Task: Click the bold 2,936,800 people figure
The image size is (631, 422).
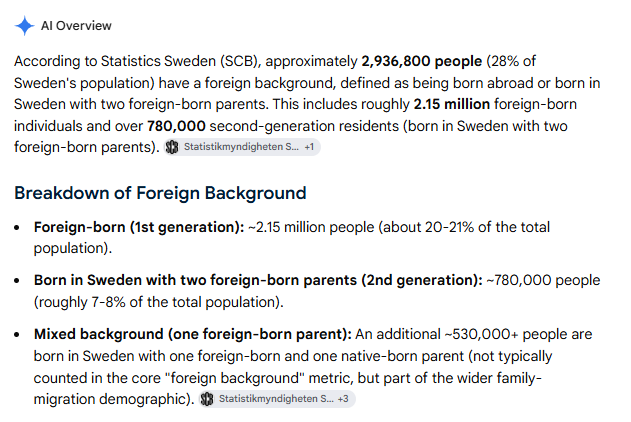Action: tap(421, 61)
